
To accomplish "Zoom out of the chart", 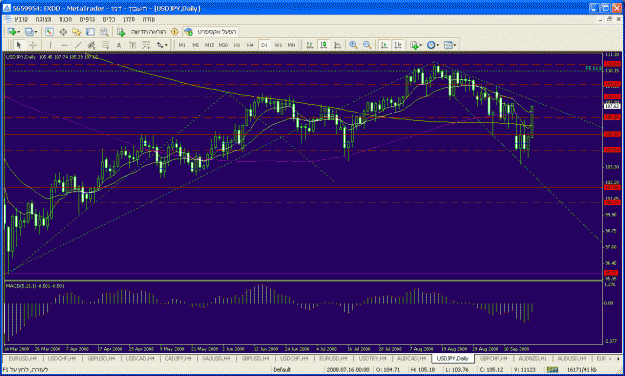I will coord(367,45).
